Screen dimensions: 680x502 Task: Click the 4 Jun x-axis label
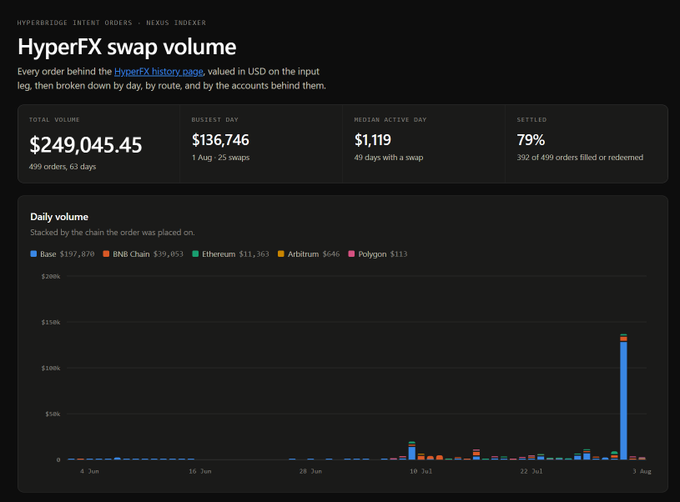pos(89,471)
